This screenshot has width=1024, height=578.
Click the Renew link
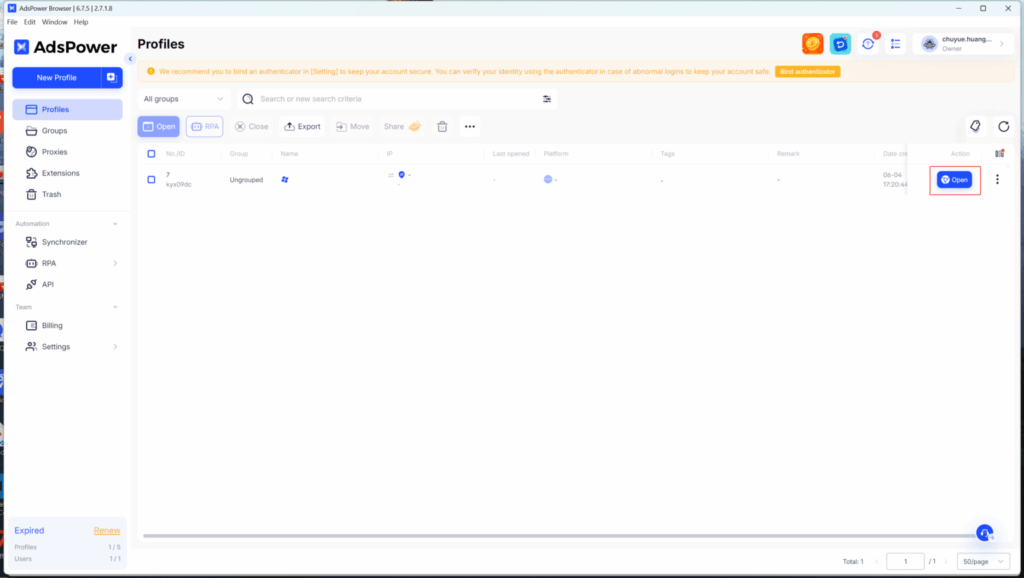(106, 531)
